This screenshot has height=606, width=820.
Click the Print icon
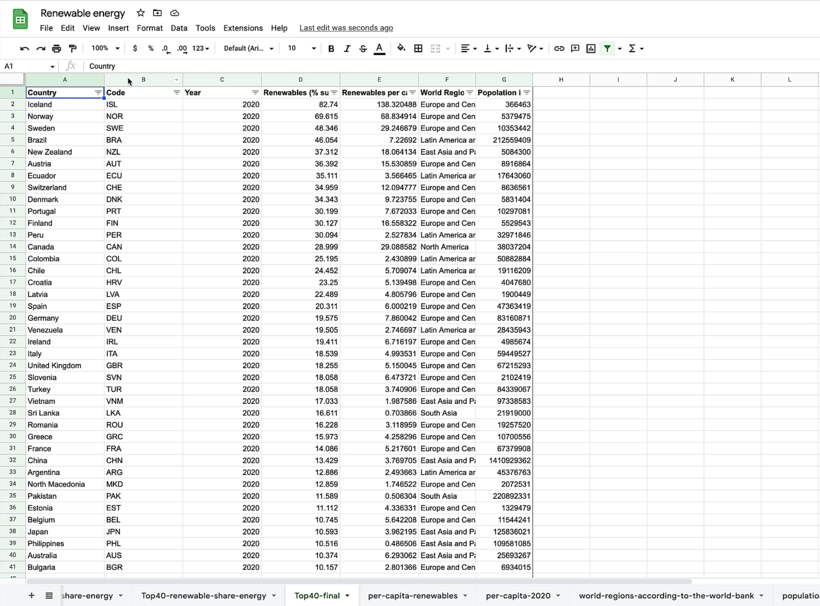pos(56,49)
